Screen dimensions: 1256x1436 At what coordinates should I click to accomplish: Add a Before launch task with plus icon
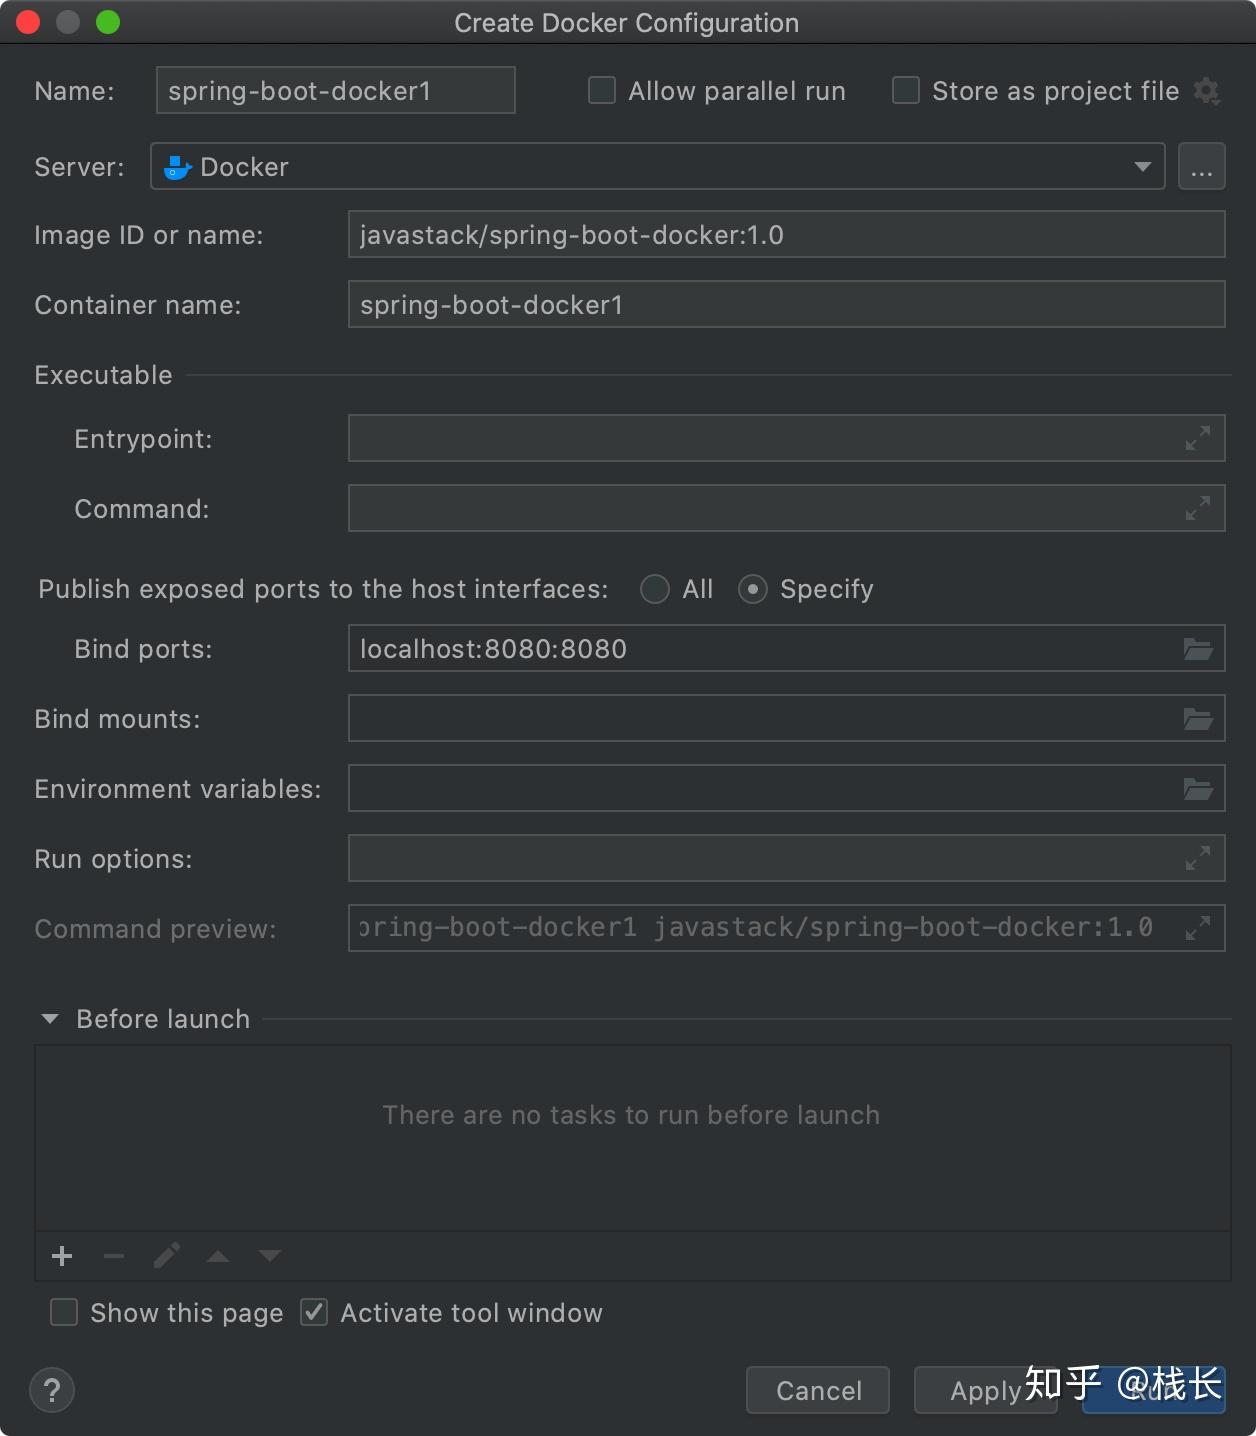[x=62, y=1256]
